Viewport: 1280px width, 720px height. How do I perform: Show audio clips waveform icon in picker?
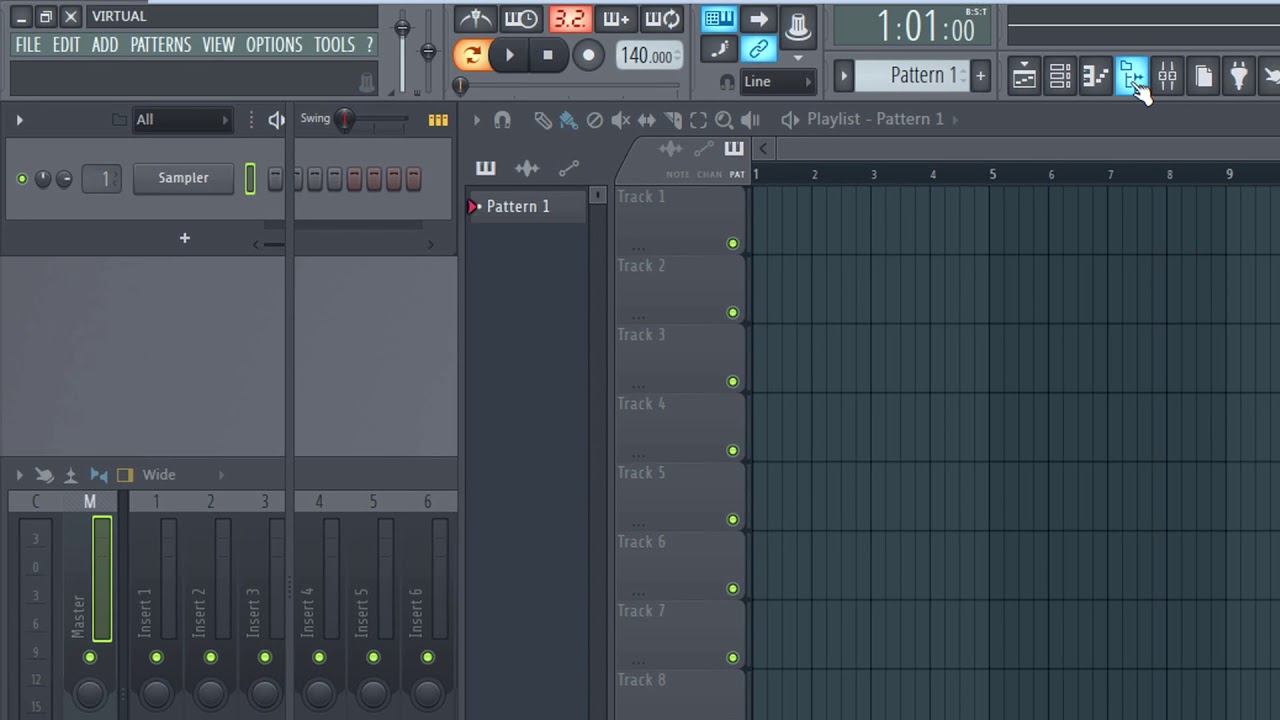point(526,168)
